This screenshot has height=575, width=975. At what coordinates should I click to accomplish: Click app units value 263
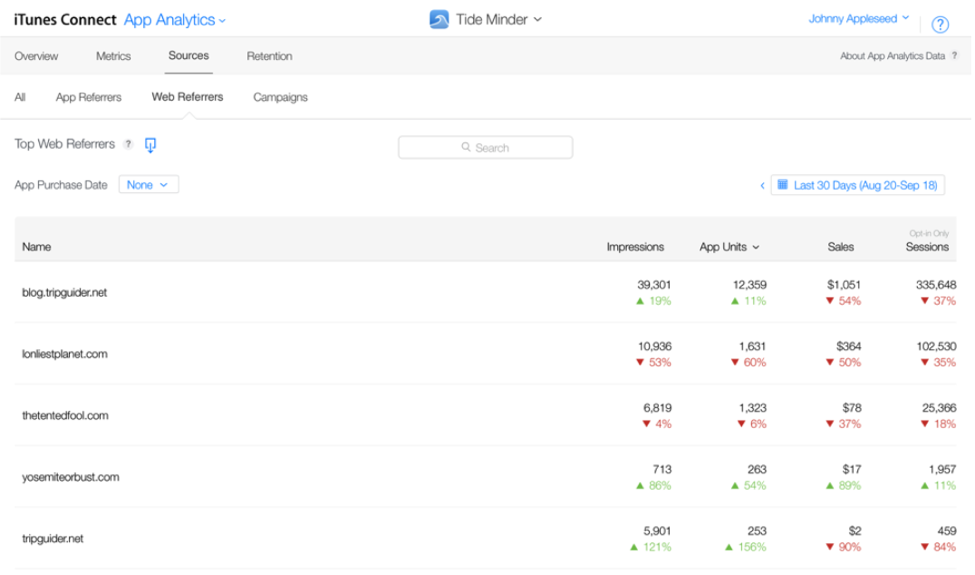point(757,469)
